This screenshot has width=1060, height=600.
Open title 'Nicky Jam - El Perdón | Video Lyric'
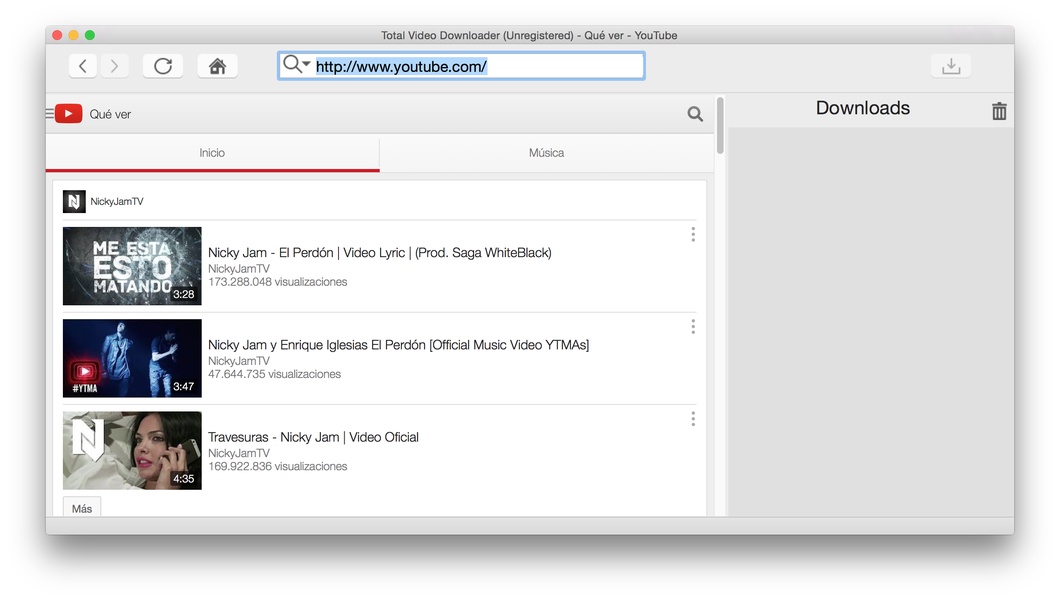point(380,253)
